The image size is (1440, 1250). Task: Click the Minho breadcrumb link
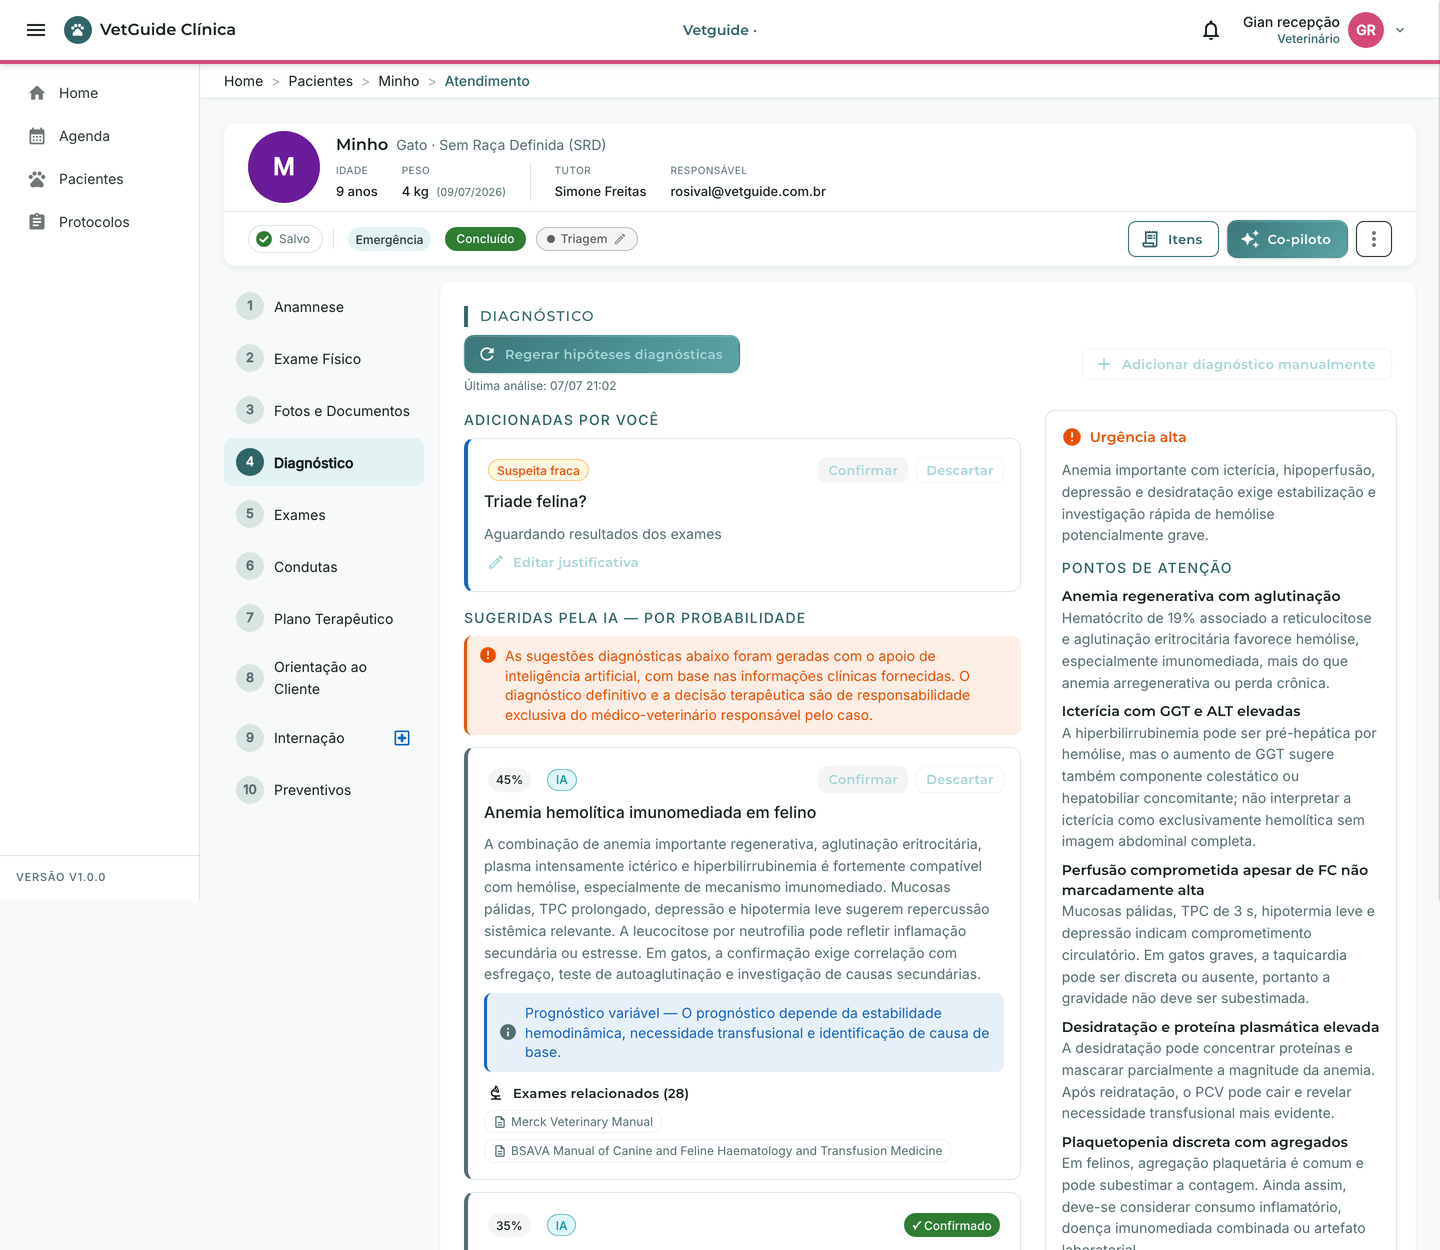(x=398, y=81)
